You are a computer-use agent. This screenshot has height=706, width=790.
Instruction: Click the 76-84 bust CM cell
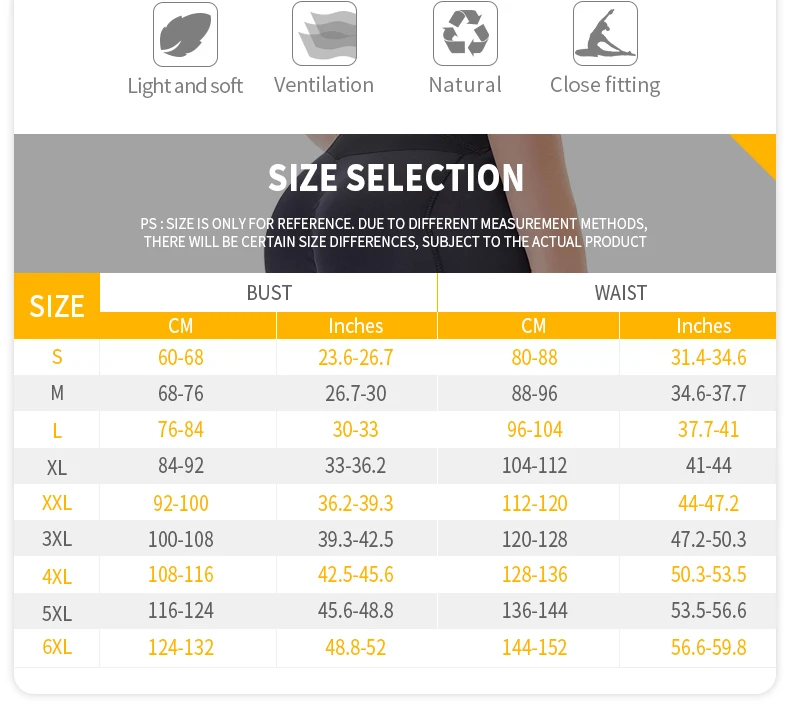(180, 430)
